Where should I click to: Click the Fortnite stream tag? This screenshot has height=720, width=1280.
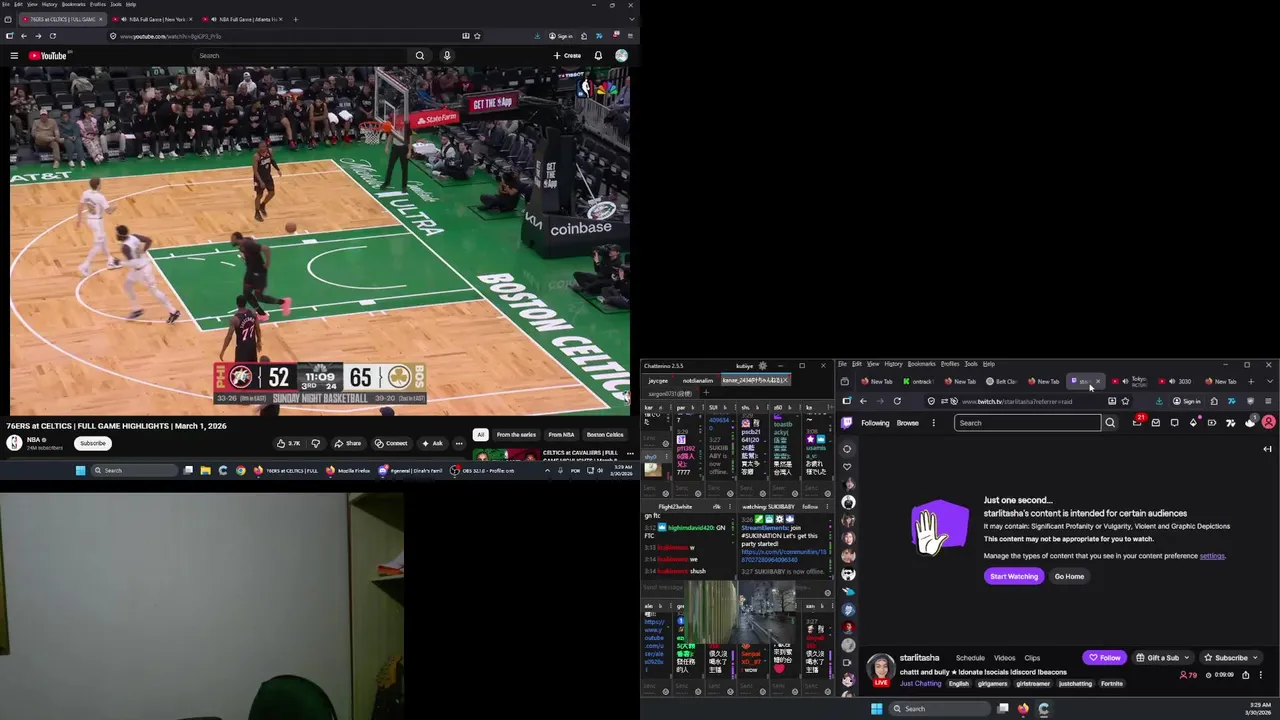pos(1112,684)
